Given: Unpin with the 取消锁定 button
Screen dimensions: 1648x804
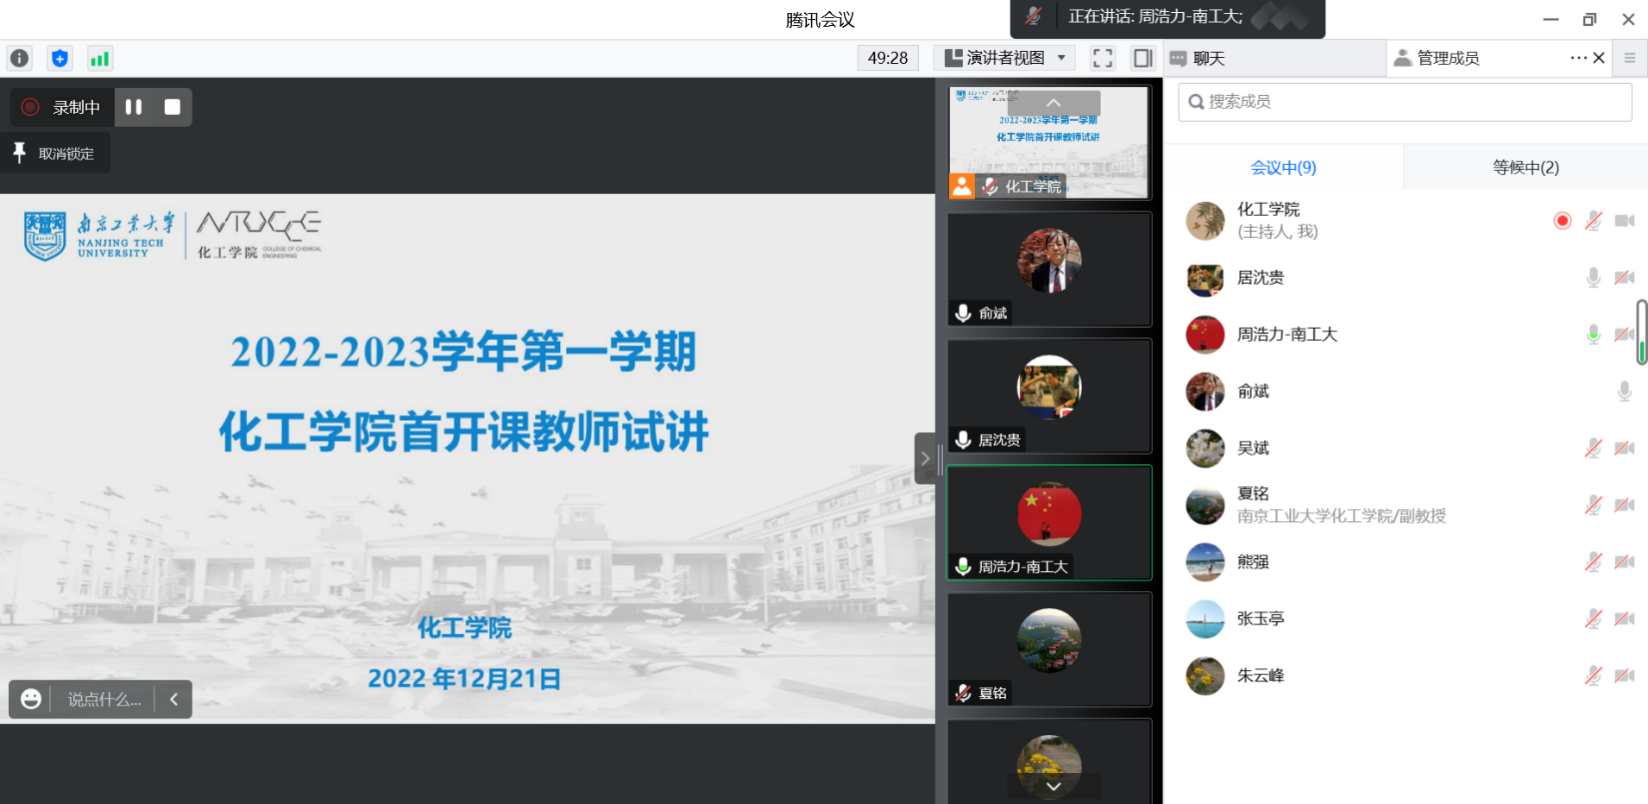Looking at the screenshot, I should [x=55, y=153].
